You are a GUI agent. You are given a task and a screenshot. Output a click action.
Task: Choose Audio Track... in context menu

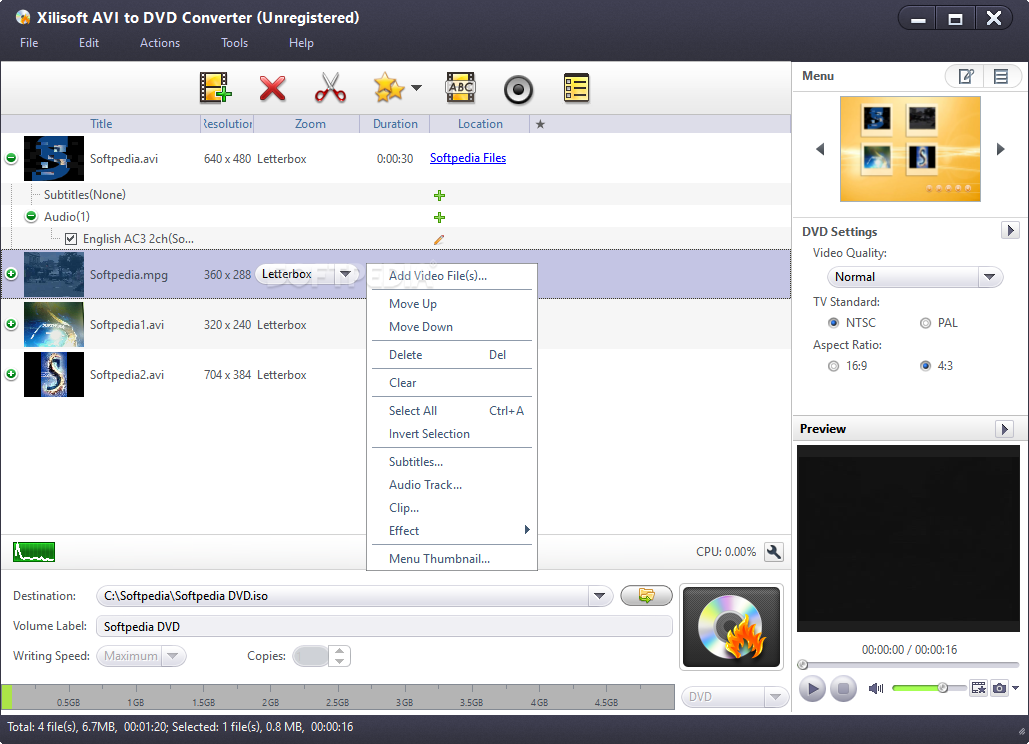[452, 485]
